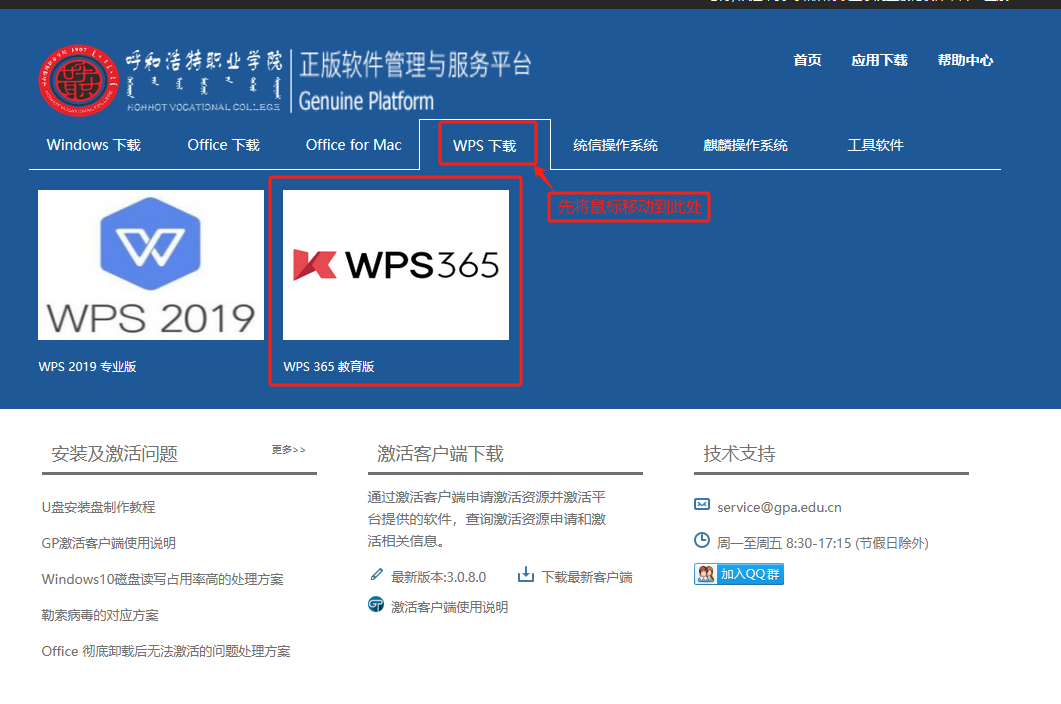Open the Office 下载 tab
The height and width of the screenshot is (704, 1061).
223,145
